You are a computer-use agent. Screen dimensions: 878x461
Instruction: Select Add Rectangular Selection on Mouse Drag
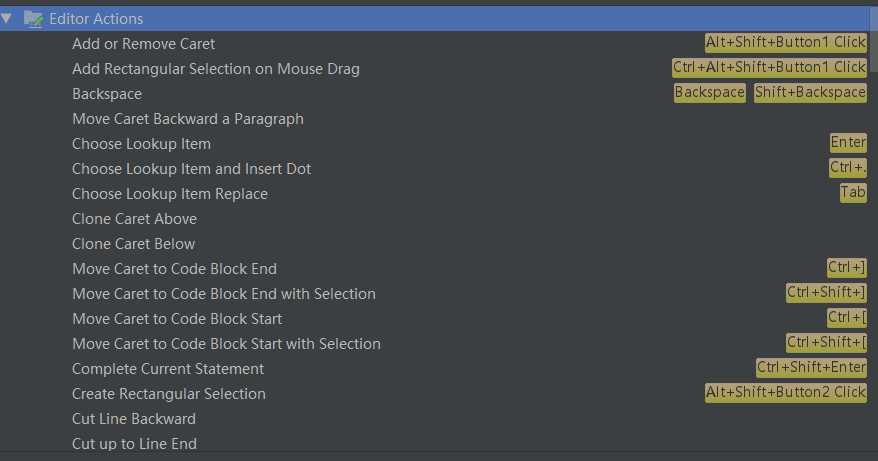tap(216, 69)
